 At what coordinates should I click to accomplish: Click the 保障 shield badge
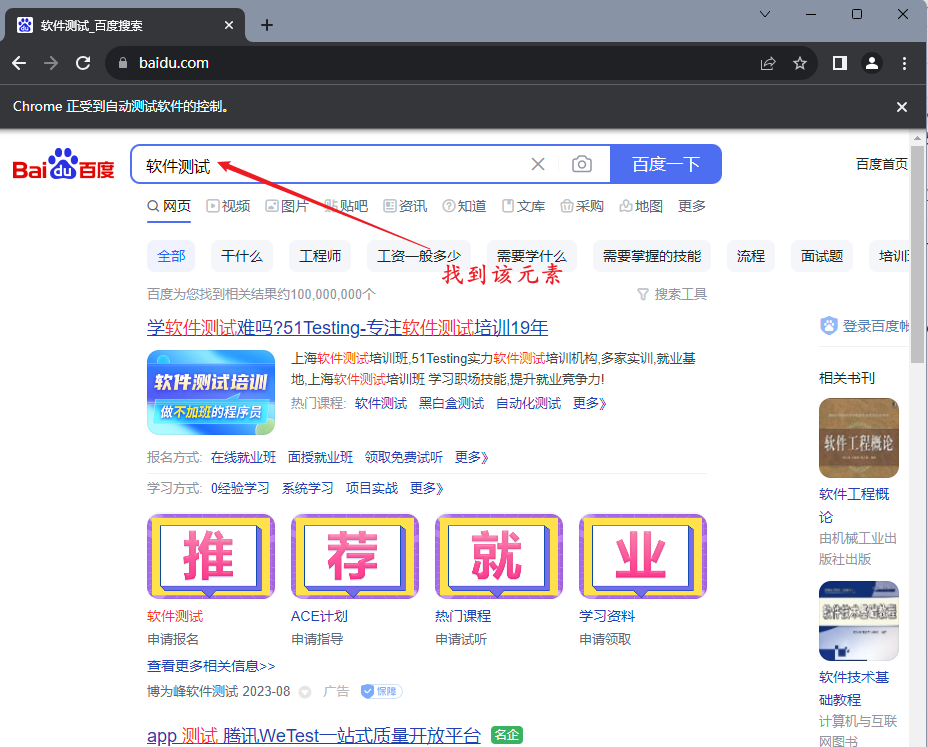(382, 691)
